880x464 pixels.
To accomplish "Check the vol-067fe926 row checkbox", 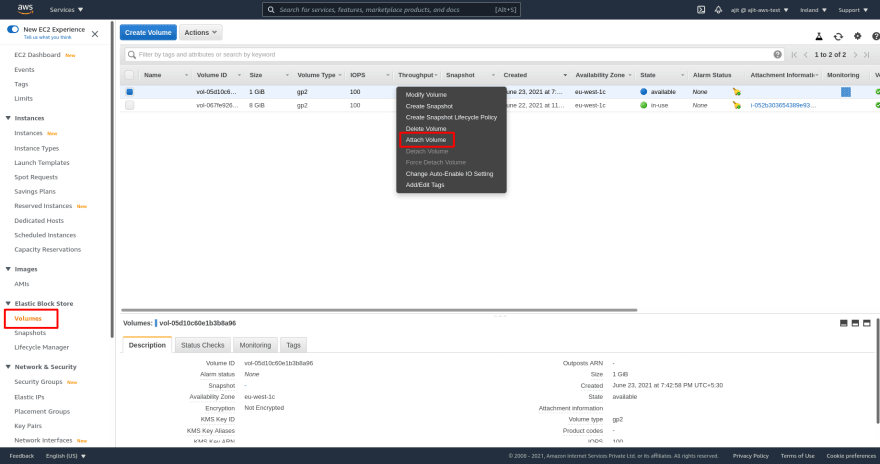I will point(130,105).
